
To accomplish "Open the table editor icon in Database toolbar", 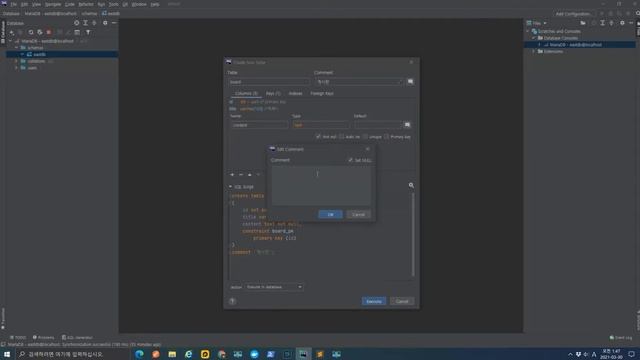I will click(x=77, y=32).
